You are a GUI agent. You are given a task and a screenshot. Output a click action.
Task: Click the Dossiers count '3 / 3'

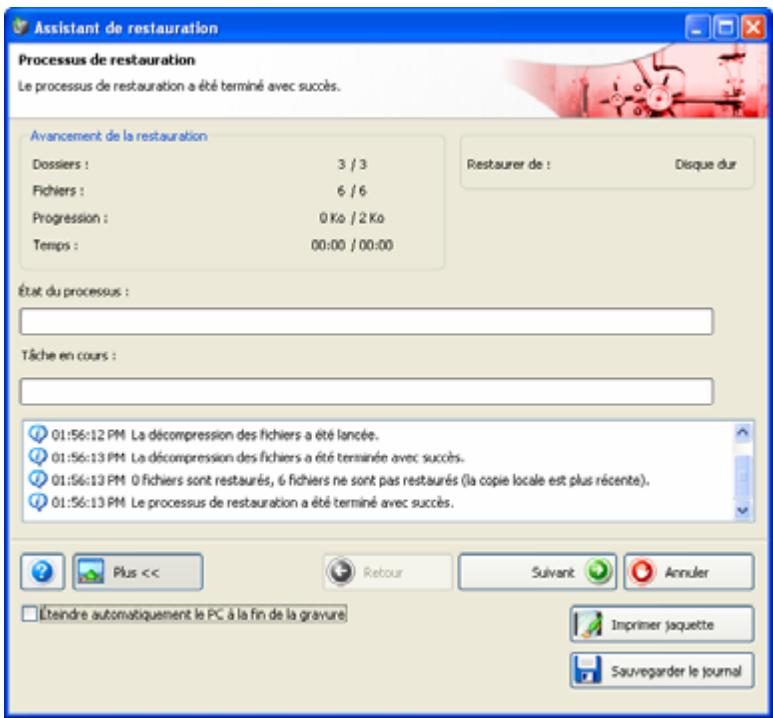click(352, 164)
